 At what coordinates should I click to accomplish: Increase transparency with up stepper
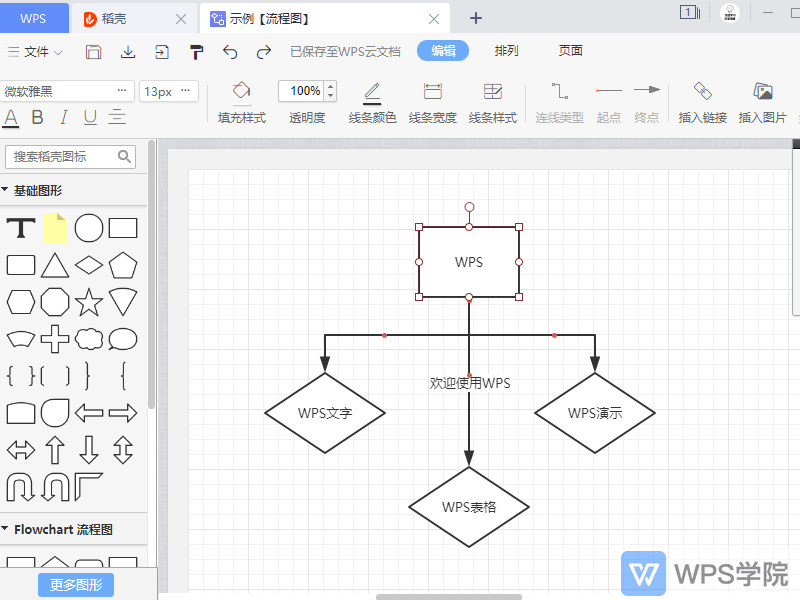[331, 86]
